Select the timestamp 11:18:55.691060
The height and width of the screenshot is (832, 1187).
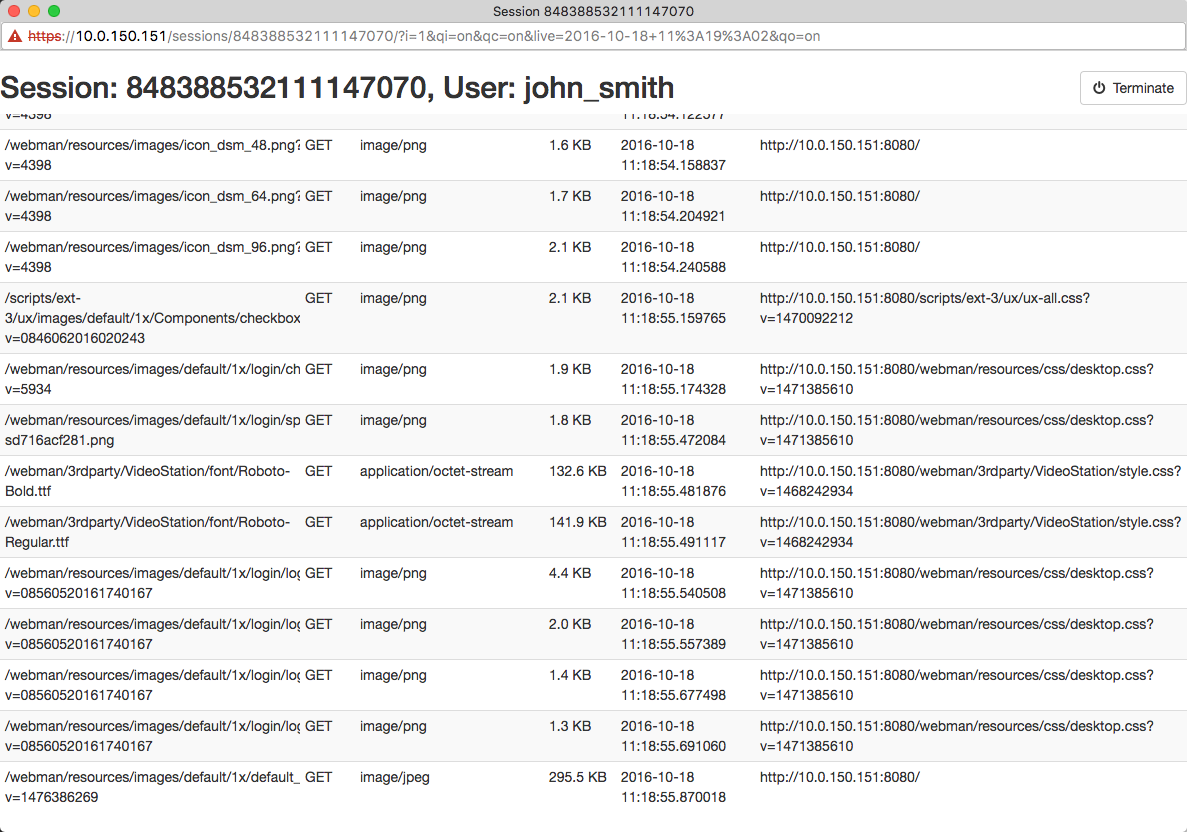674,746
